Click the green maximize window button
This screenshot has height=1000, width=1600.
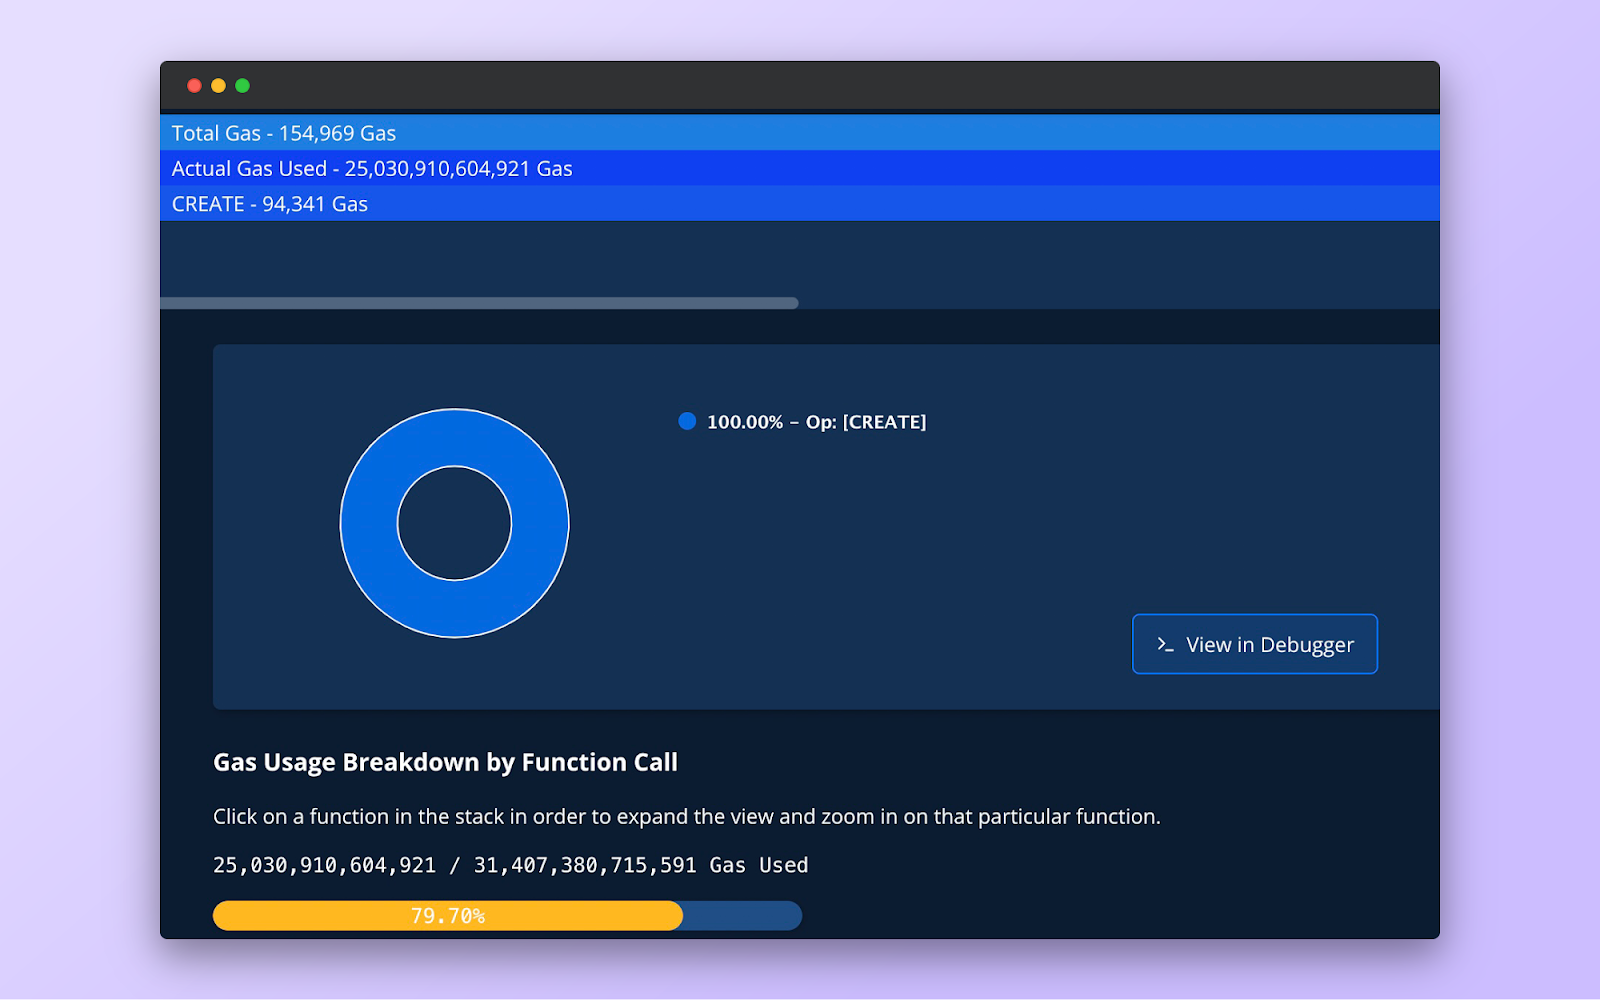point(242,86)
